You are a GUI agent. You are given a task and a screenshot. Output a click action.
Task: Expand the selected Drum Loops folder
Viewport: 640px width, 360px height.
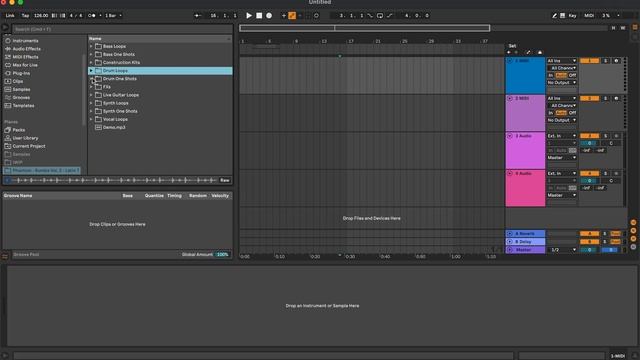point(91,71)
